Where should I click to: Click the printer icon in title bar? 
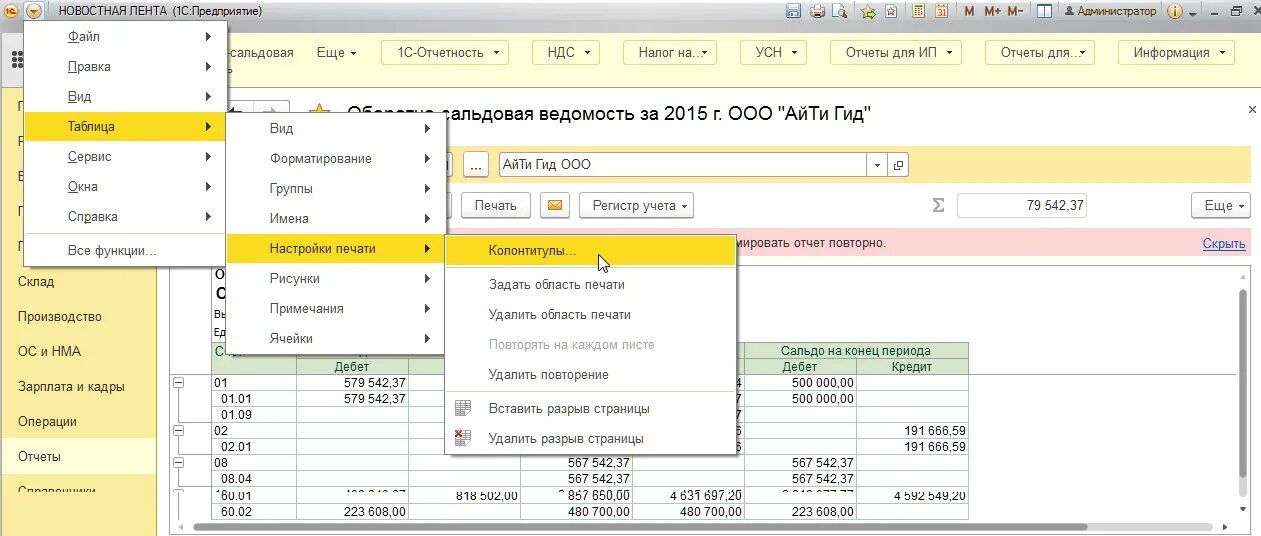tap(817, 11)
